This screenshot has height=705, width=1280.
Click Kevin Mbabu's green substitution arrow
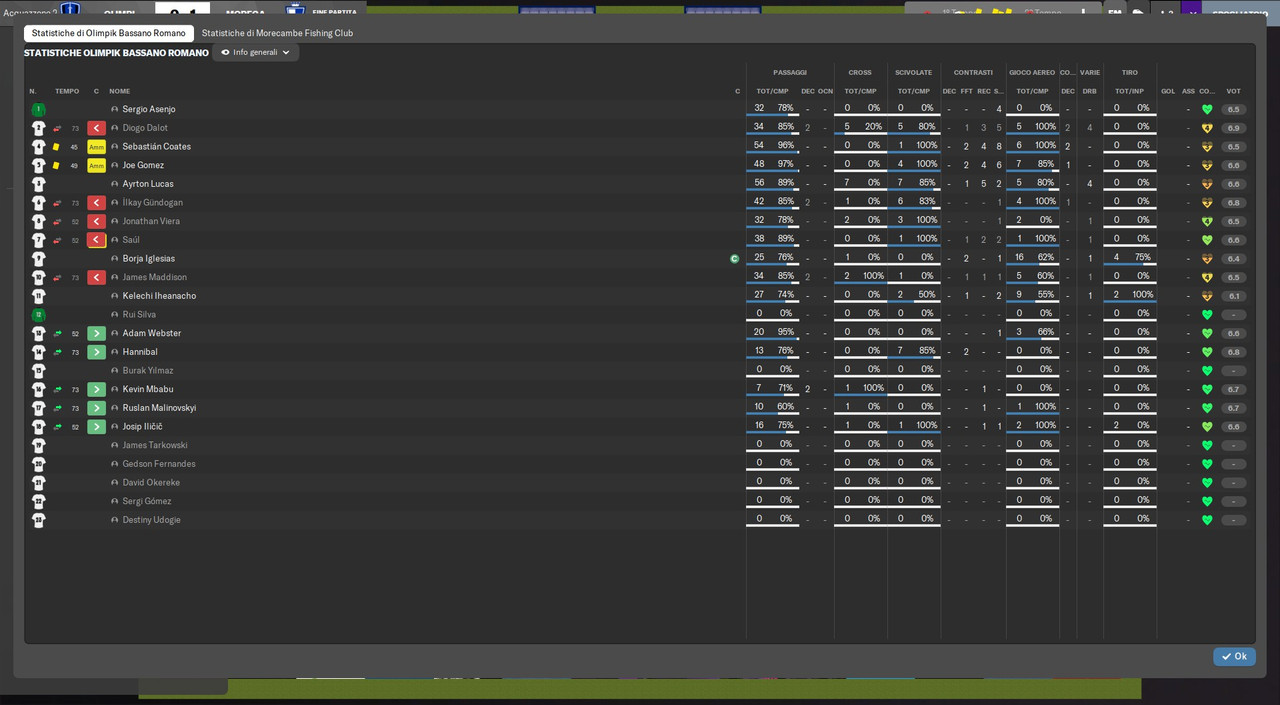pos(96,389)
